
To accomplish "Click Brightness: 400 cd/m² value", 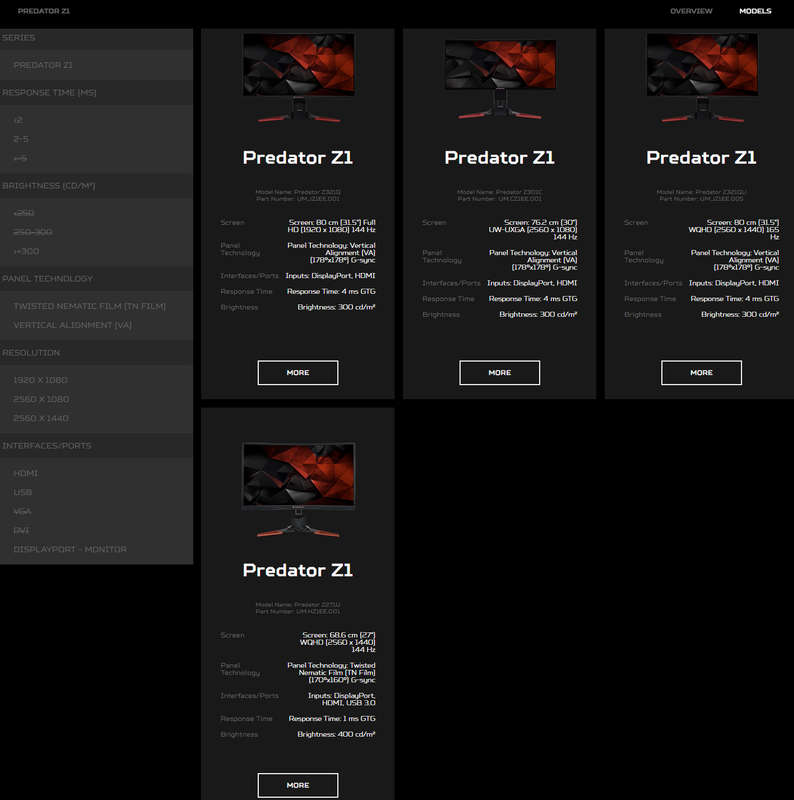I will (x=336, y=734).
